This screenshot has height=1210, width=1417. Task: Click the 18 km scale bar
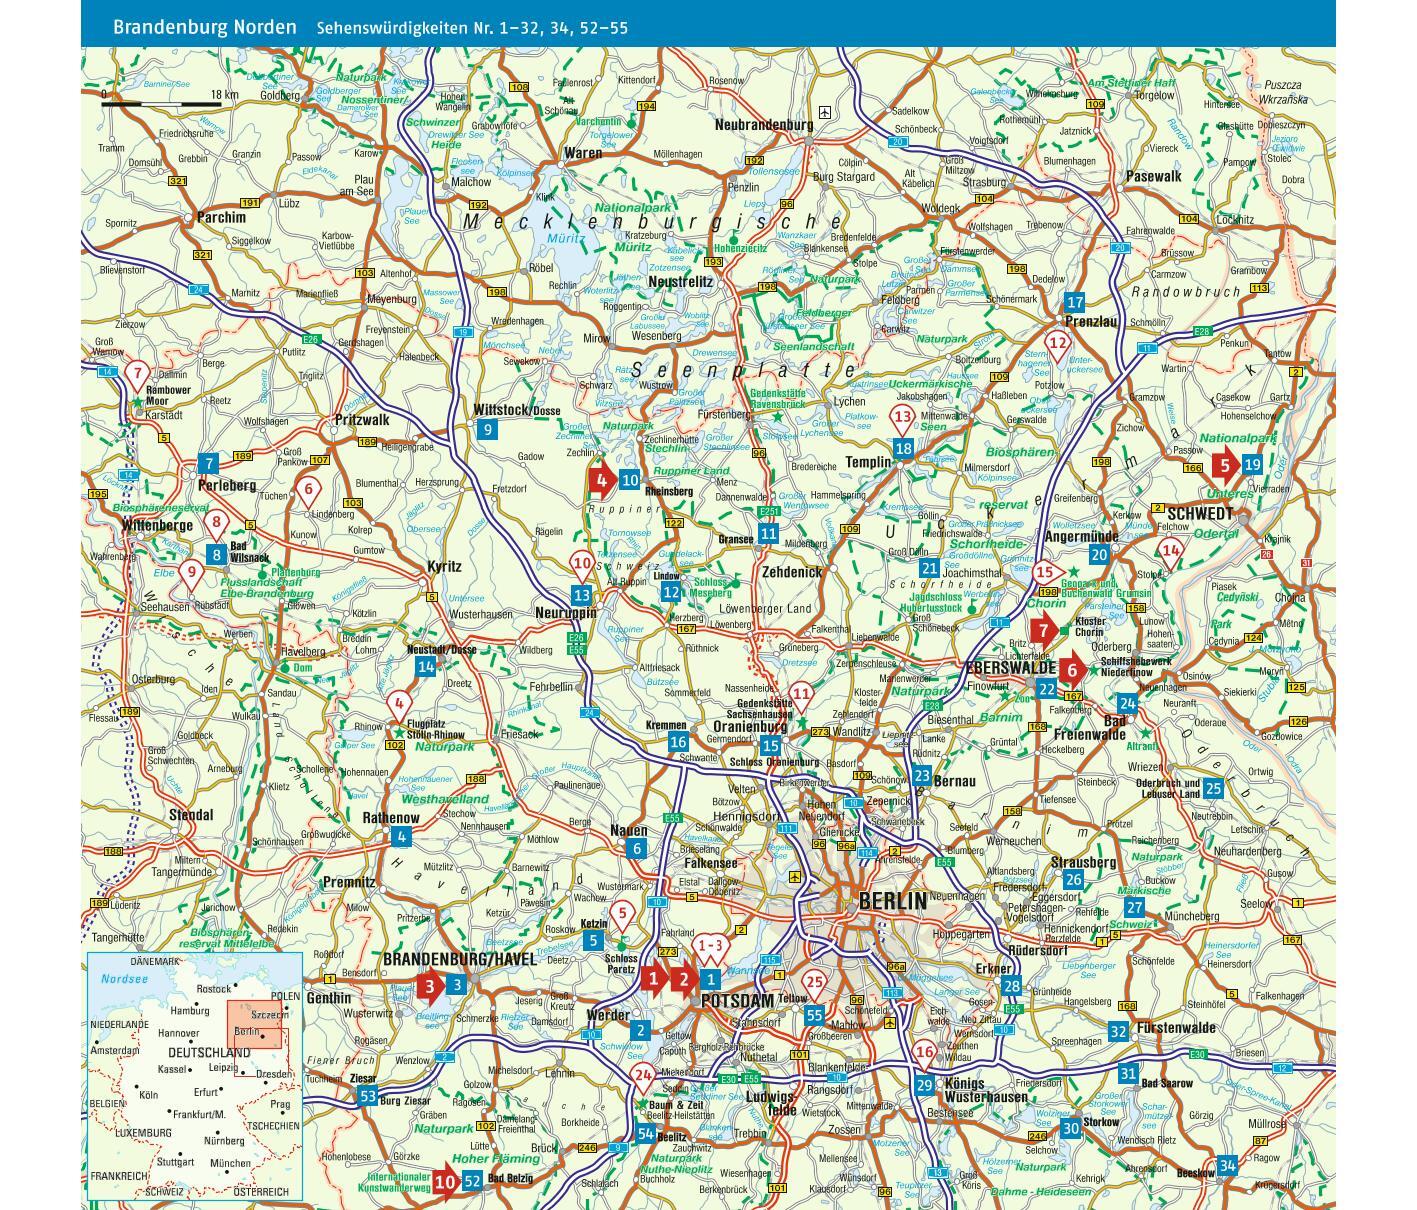pos(162,102)
